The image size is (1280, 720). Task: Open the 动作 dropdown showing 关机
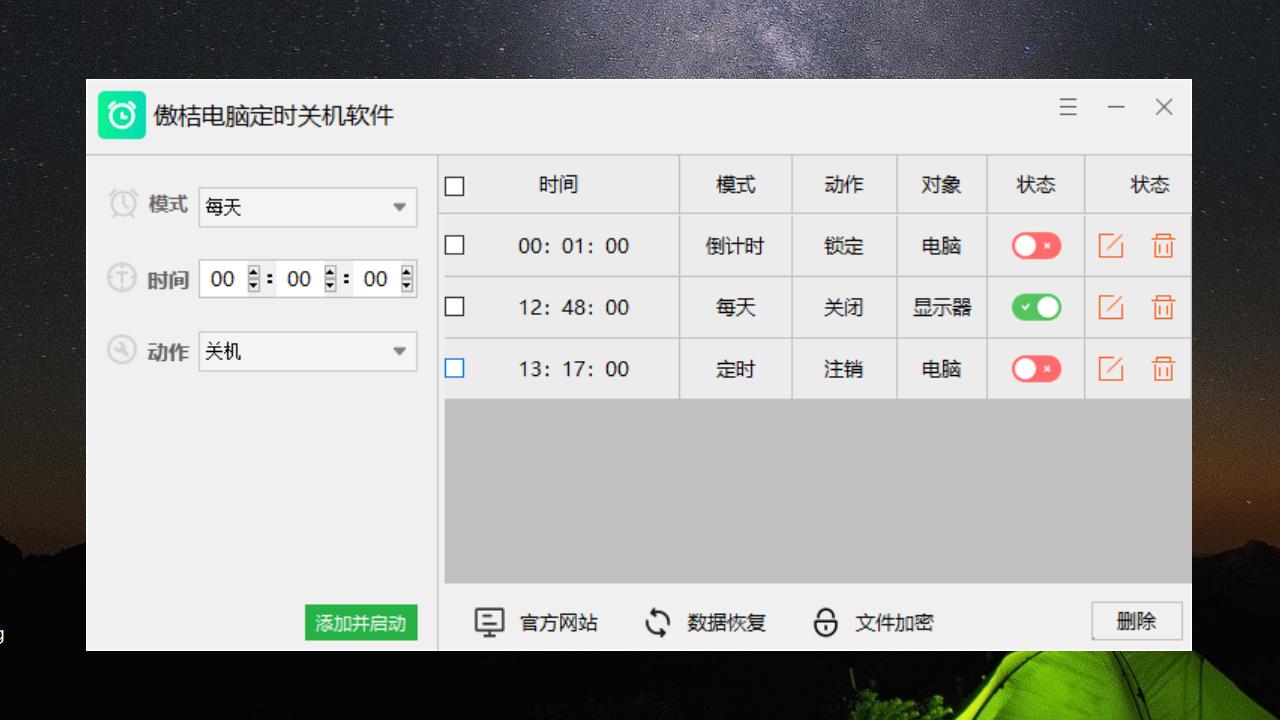(x=307, y=351)
